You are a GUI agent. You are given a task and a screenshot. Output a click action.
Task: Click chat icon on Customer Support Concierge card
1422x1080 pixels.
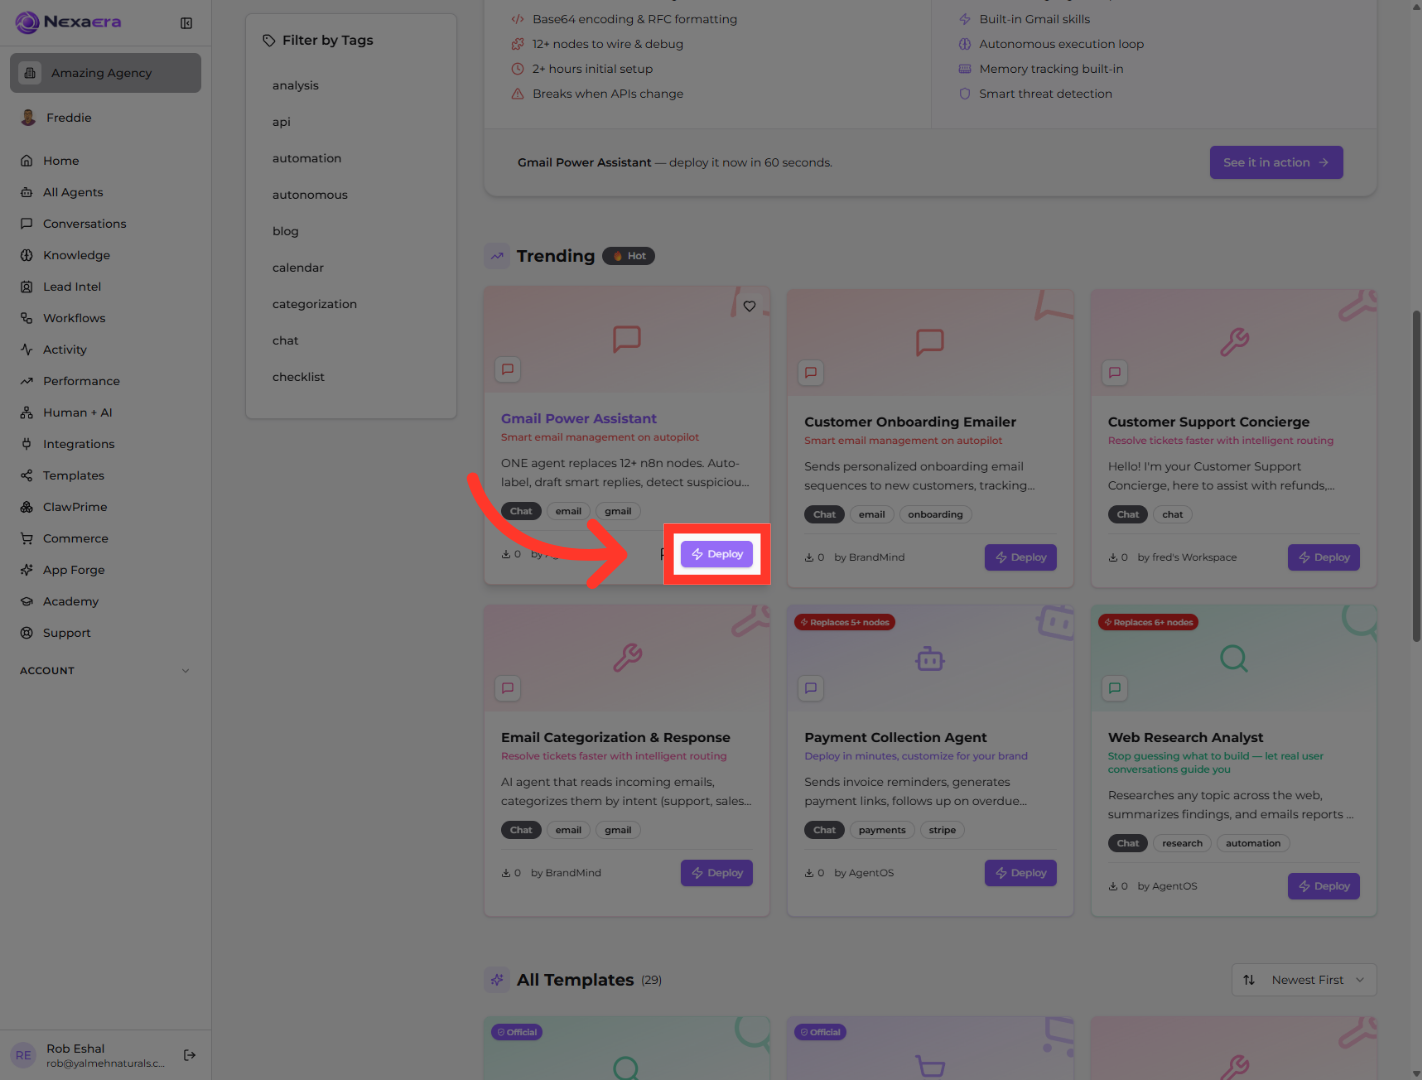pyautogui.click(x=1114, y=373)
